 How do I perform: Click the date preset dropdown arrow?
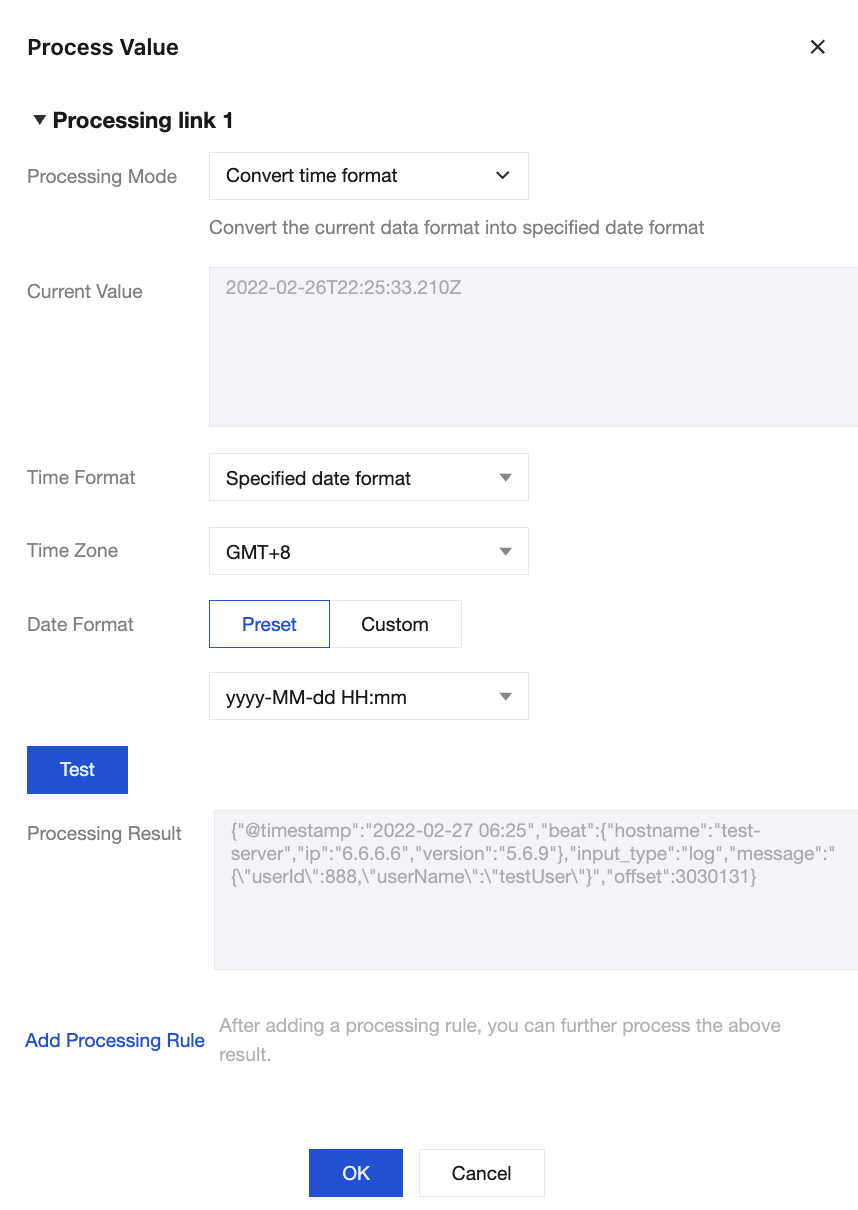505,697
